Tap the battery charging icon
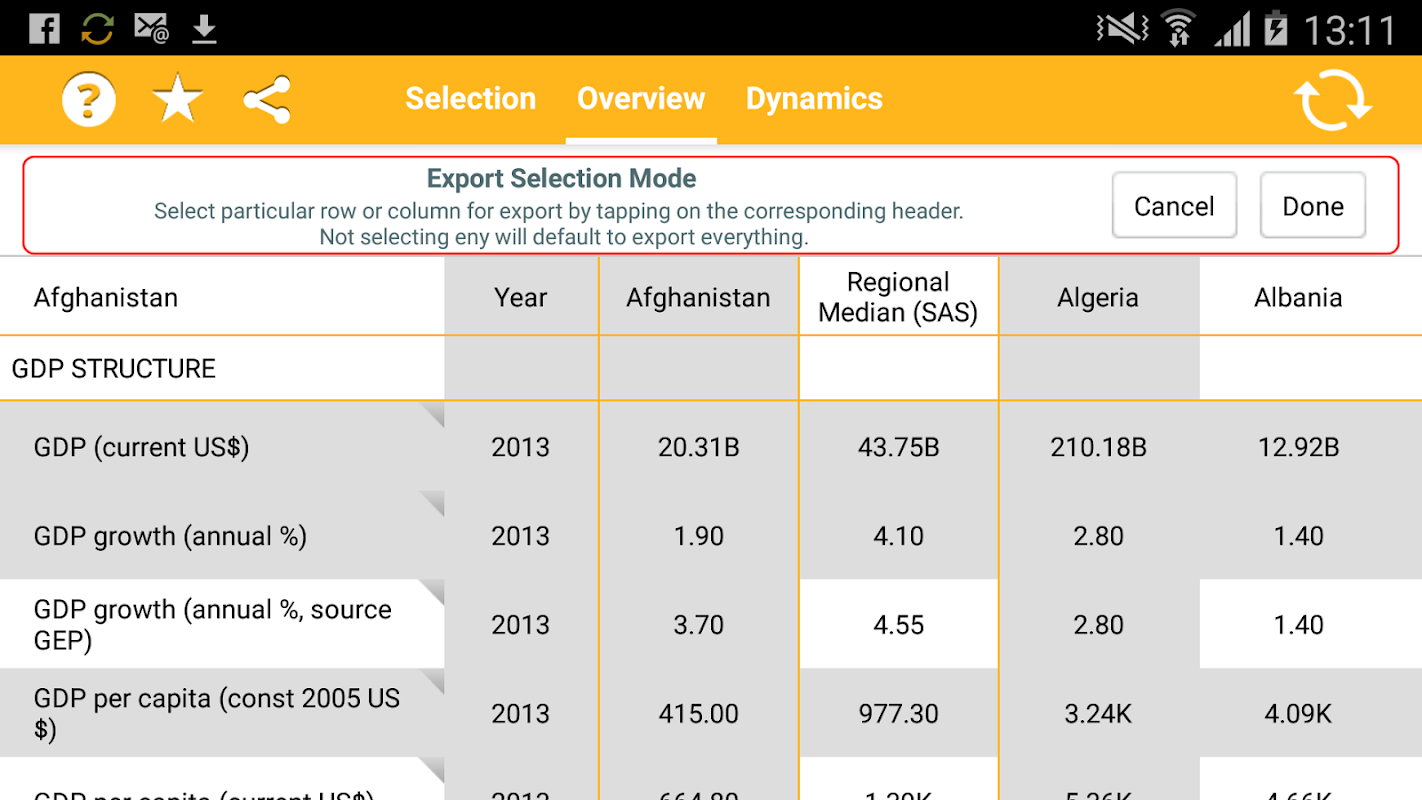 pyautogui.click(x=1276, y=28)
